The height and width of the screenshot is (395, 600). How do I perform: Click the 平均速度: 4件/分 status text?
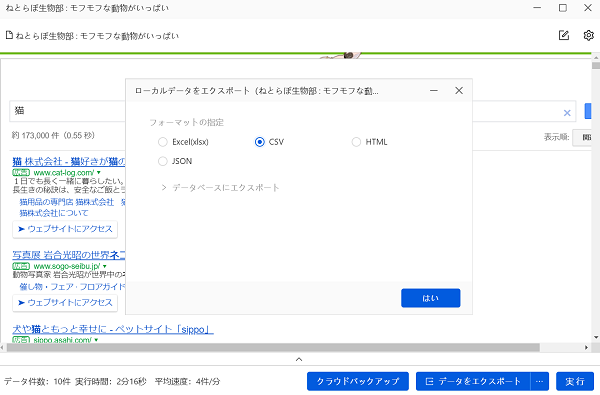188,381
